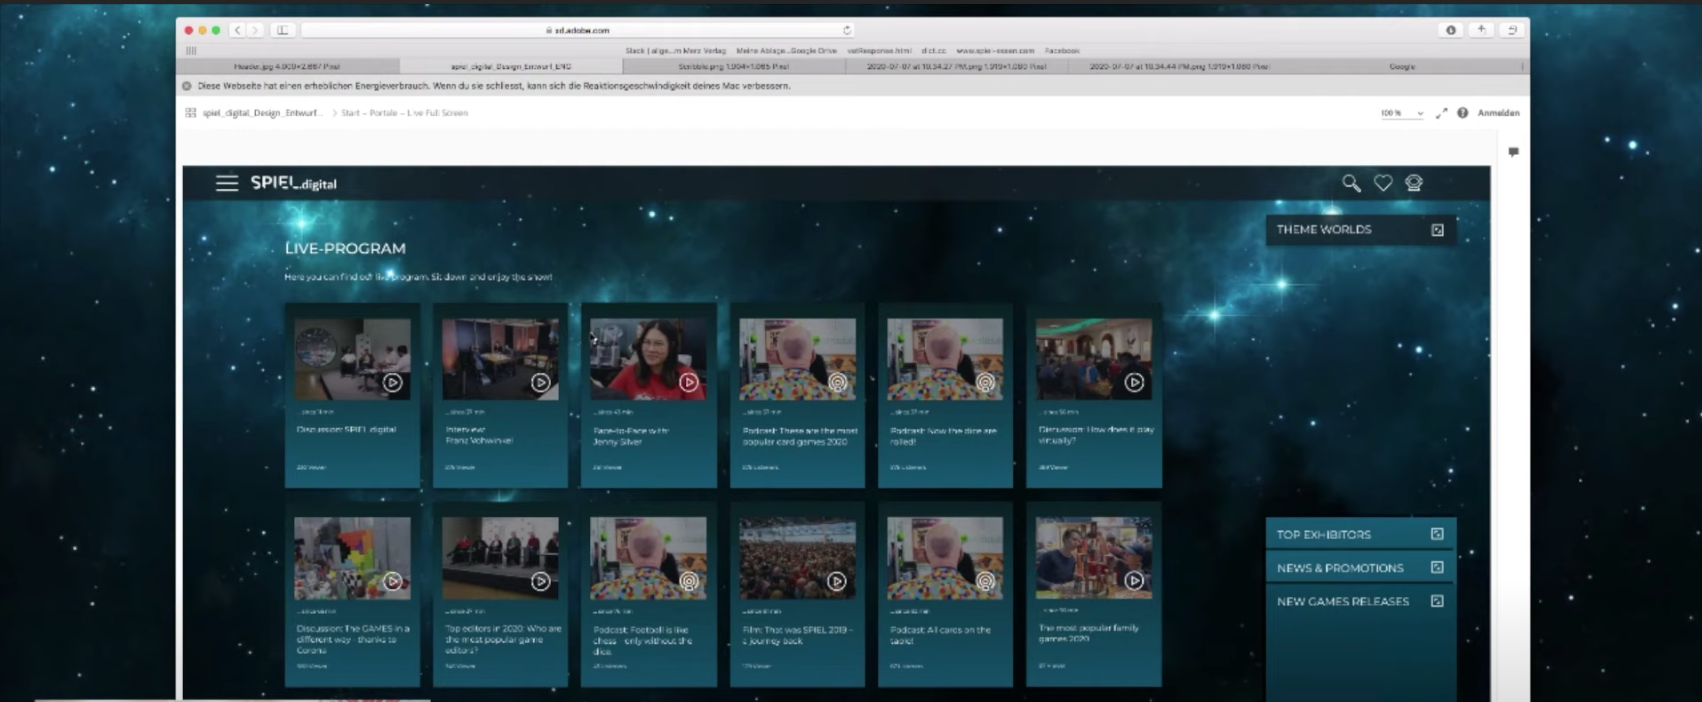Open the help question mark icon

click(1463, 113)
